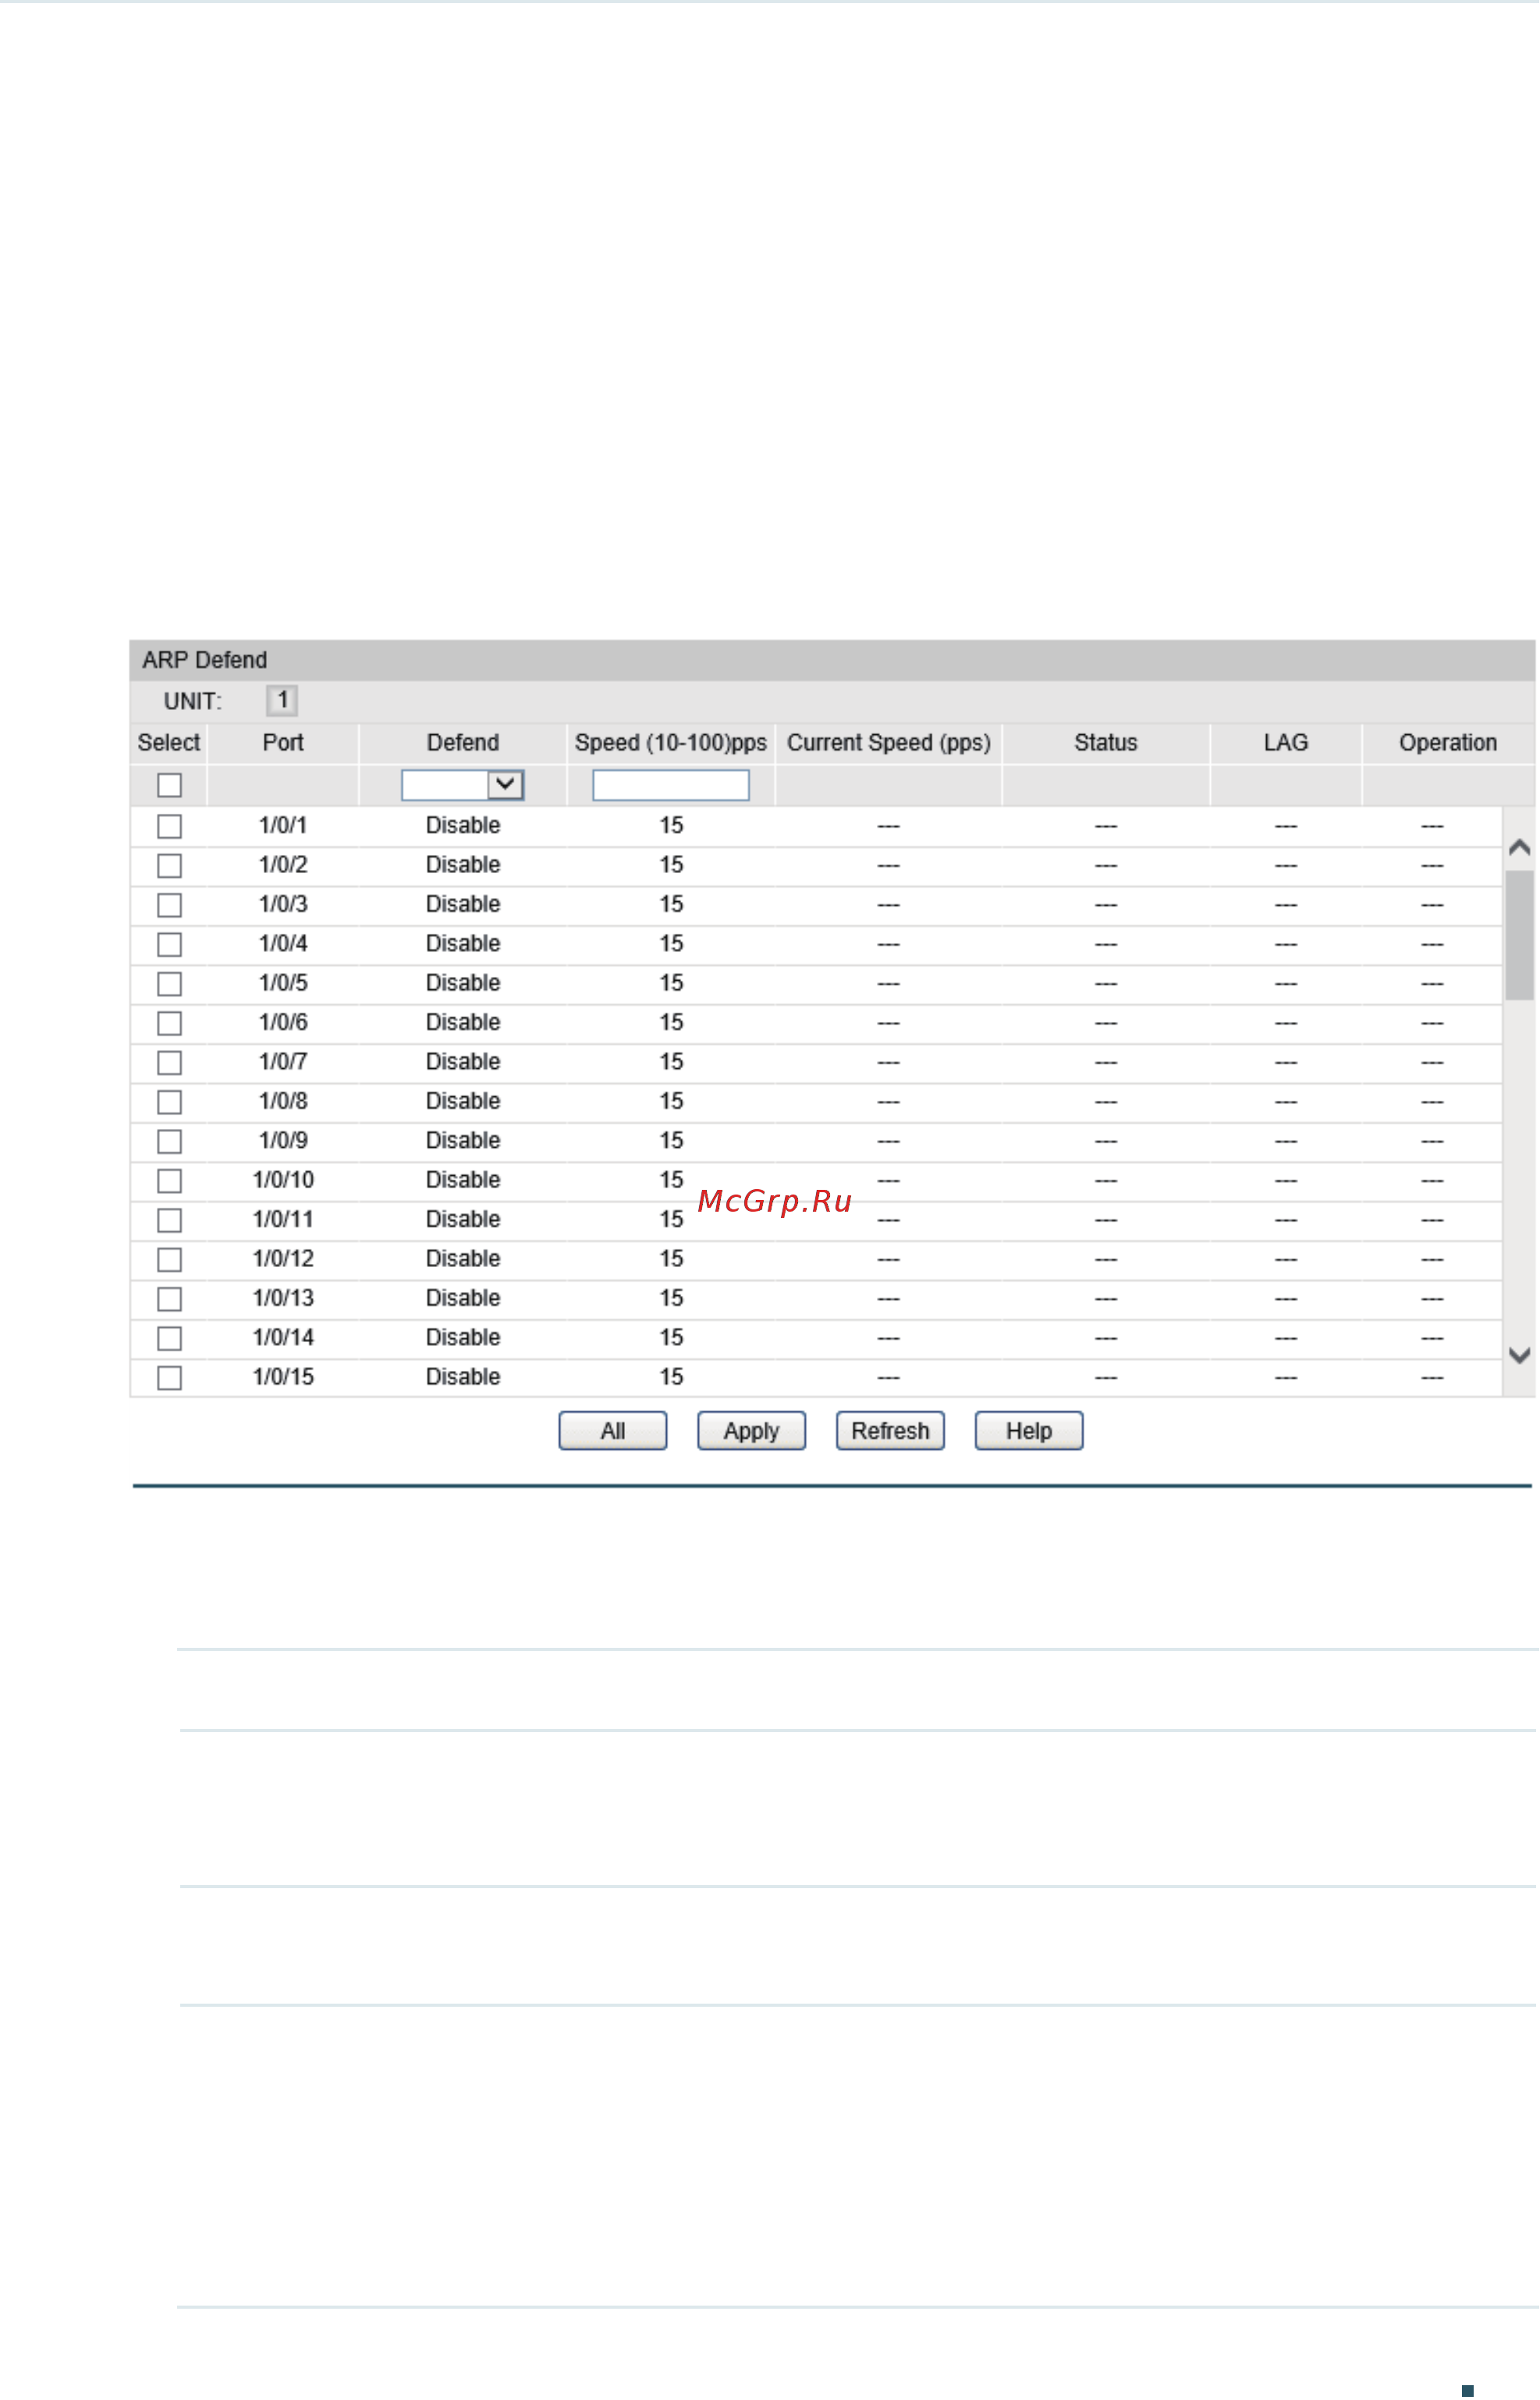Tick checkbox beside port 1/0/8

(170, 1102)
